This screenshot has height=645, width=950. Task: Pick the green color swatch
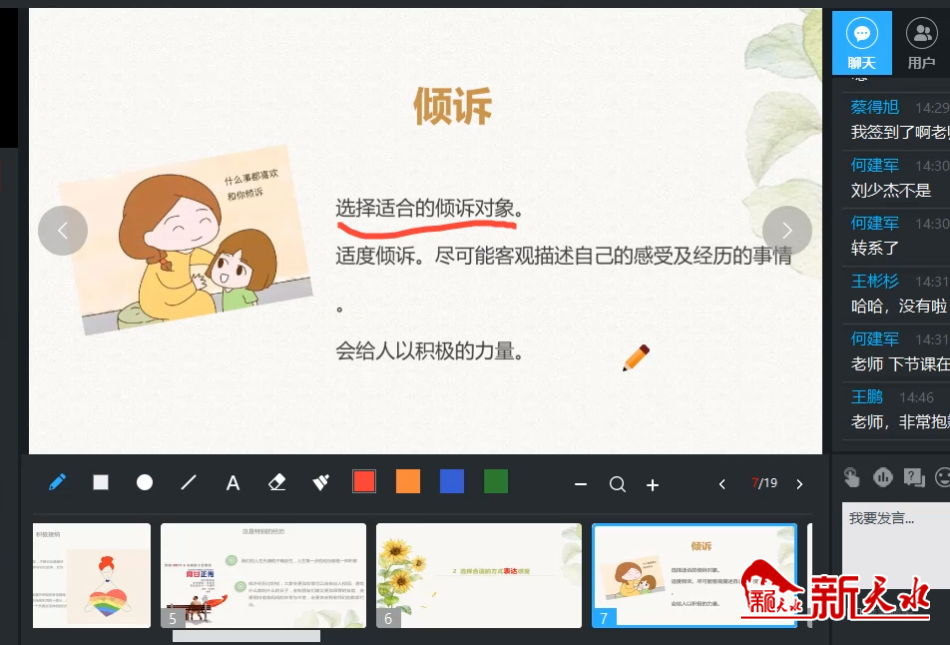pos(496,482)
